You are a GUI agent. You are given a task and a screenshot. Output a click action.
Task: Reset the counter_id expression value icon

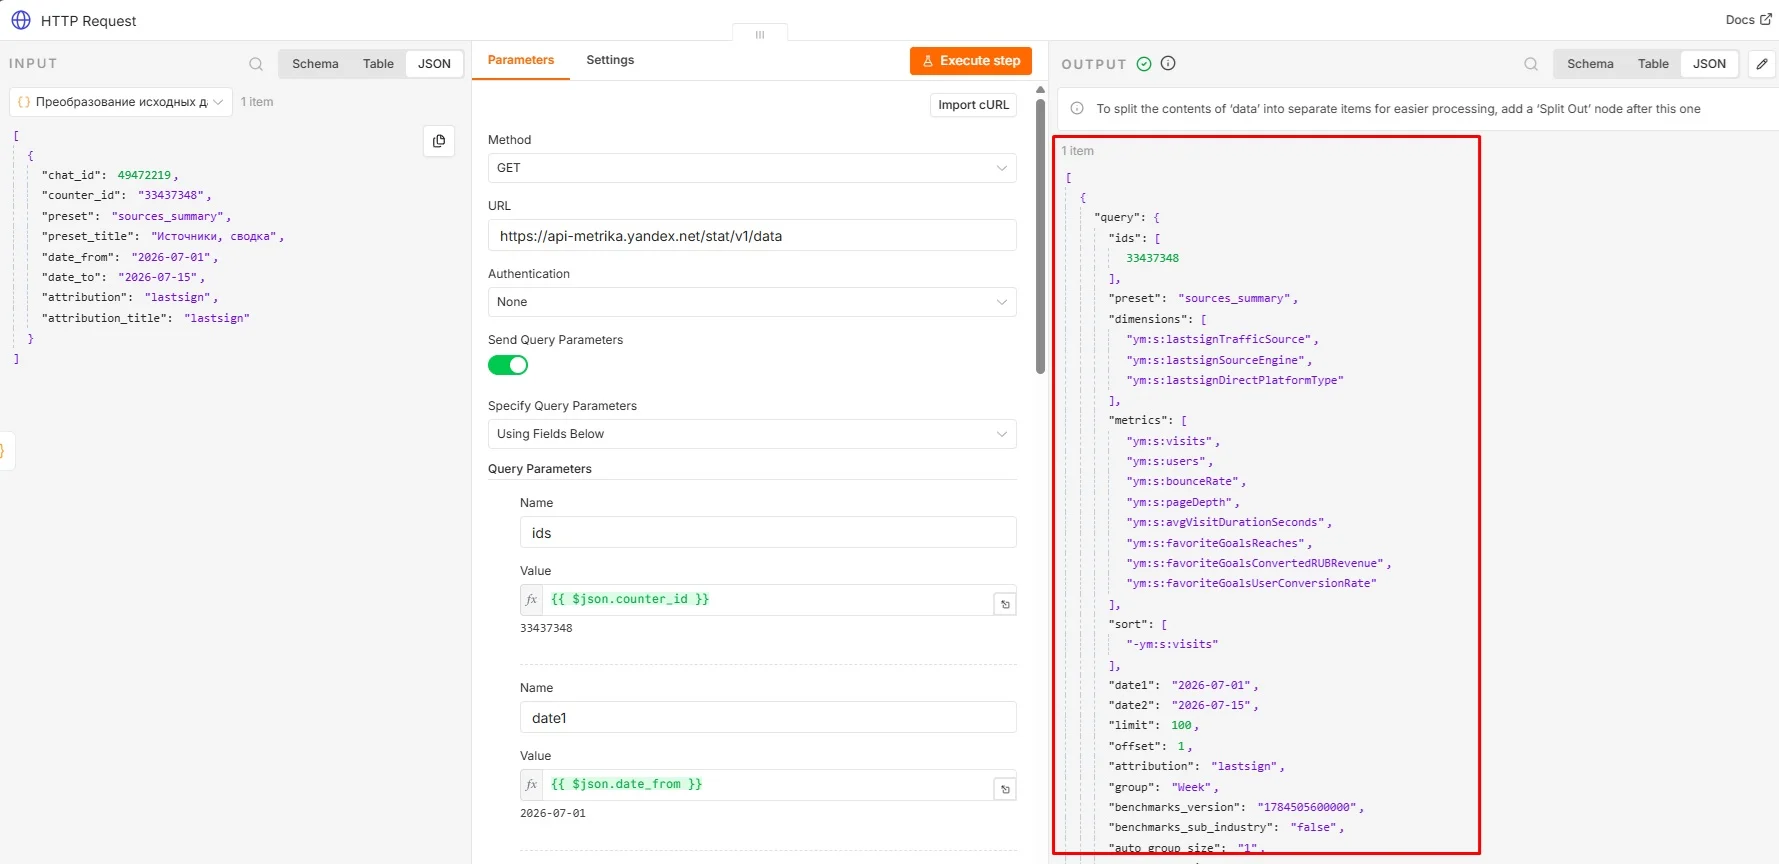[x=1005, y=604]
